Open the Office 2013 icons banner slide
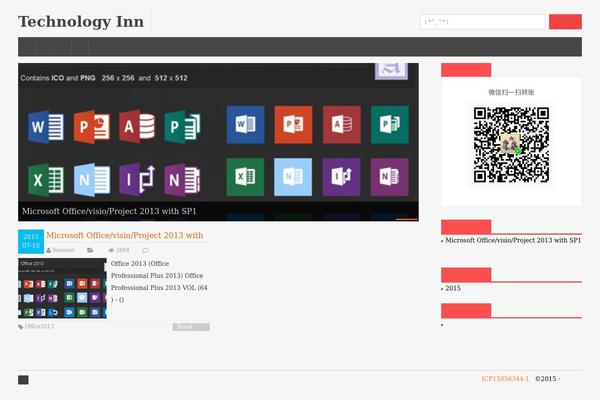 218,142
